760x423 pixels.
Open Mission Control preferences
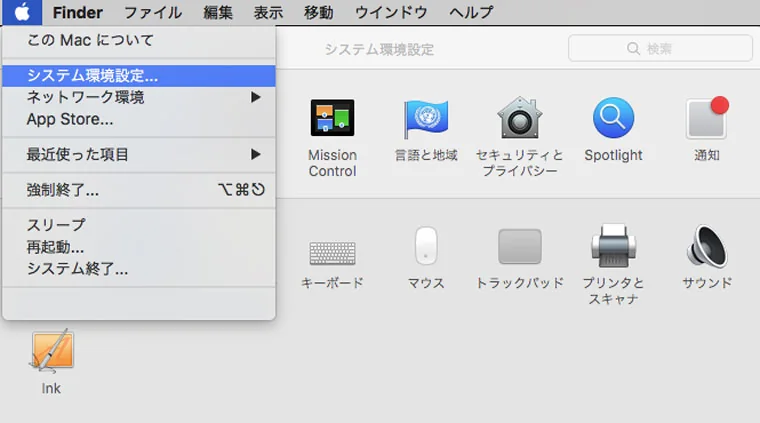[332, 139]
